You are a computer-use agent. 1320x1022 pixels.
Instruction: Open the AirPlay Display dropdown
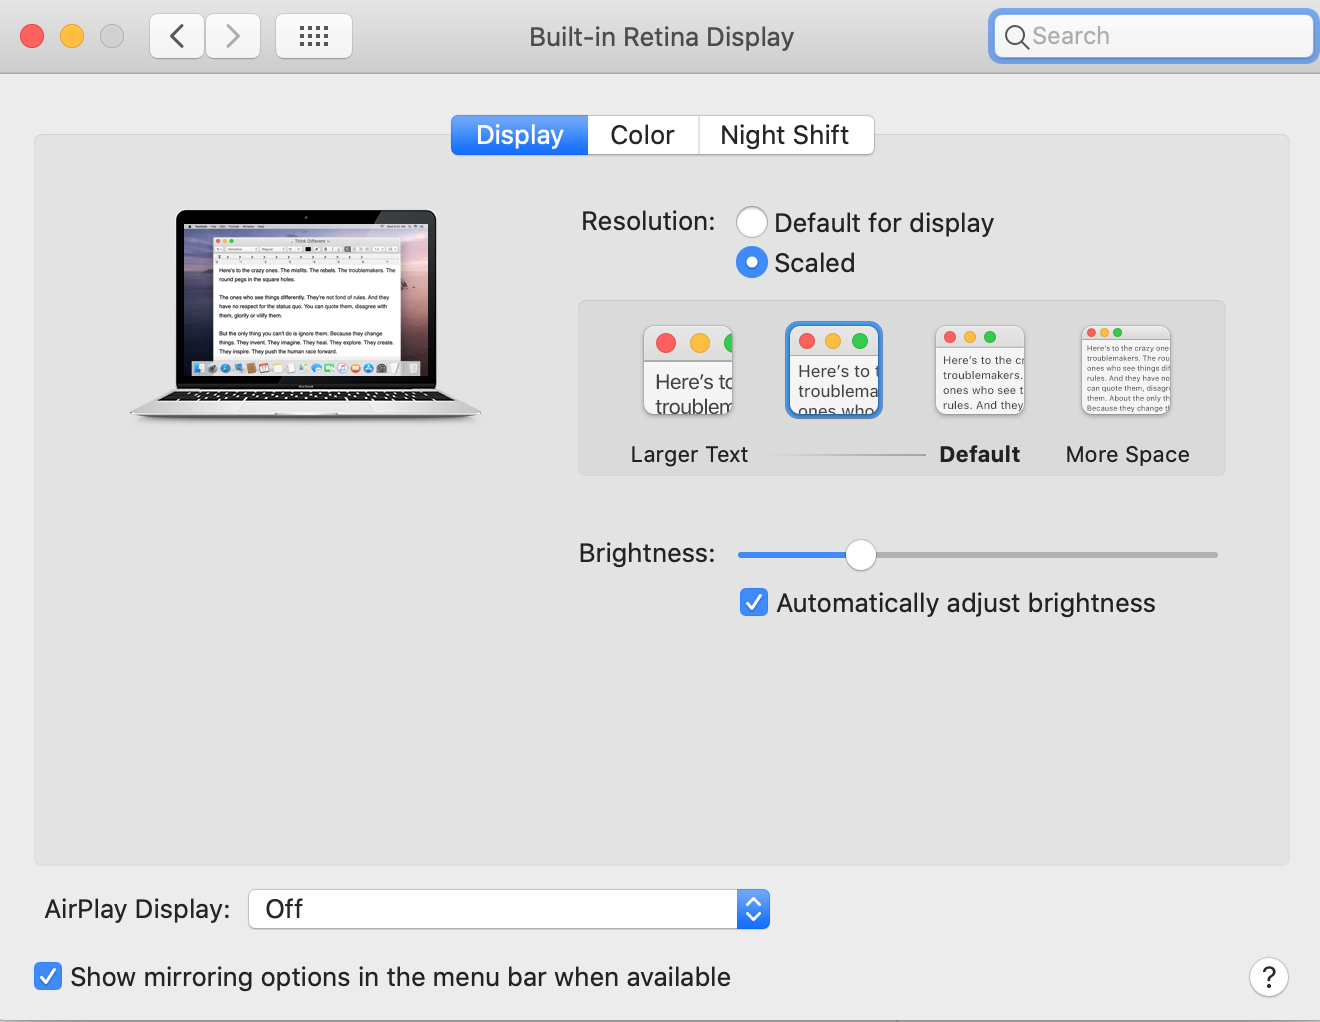pos(509,909)
